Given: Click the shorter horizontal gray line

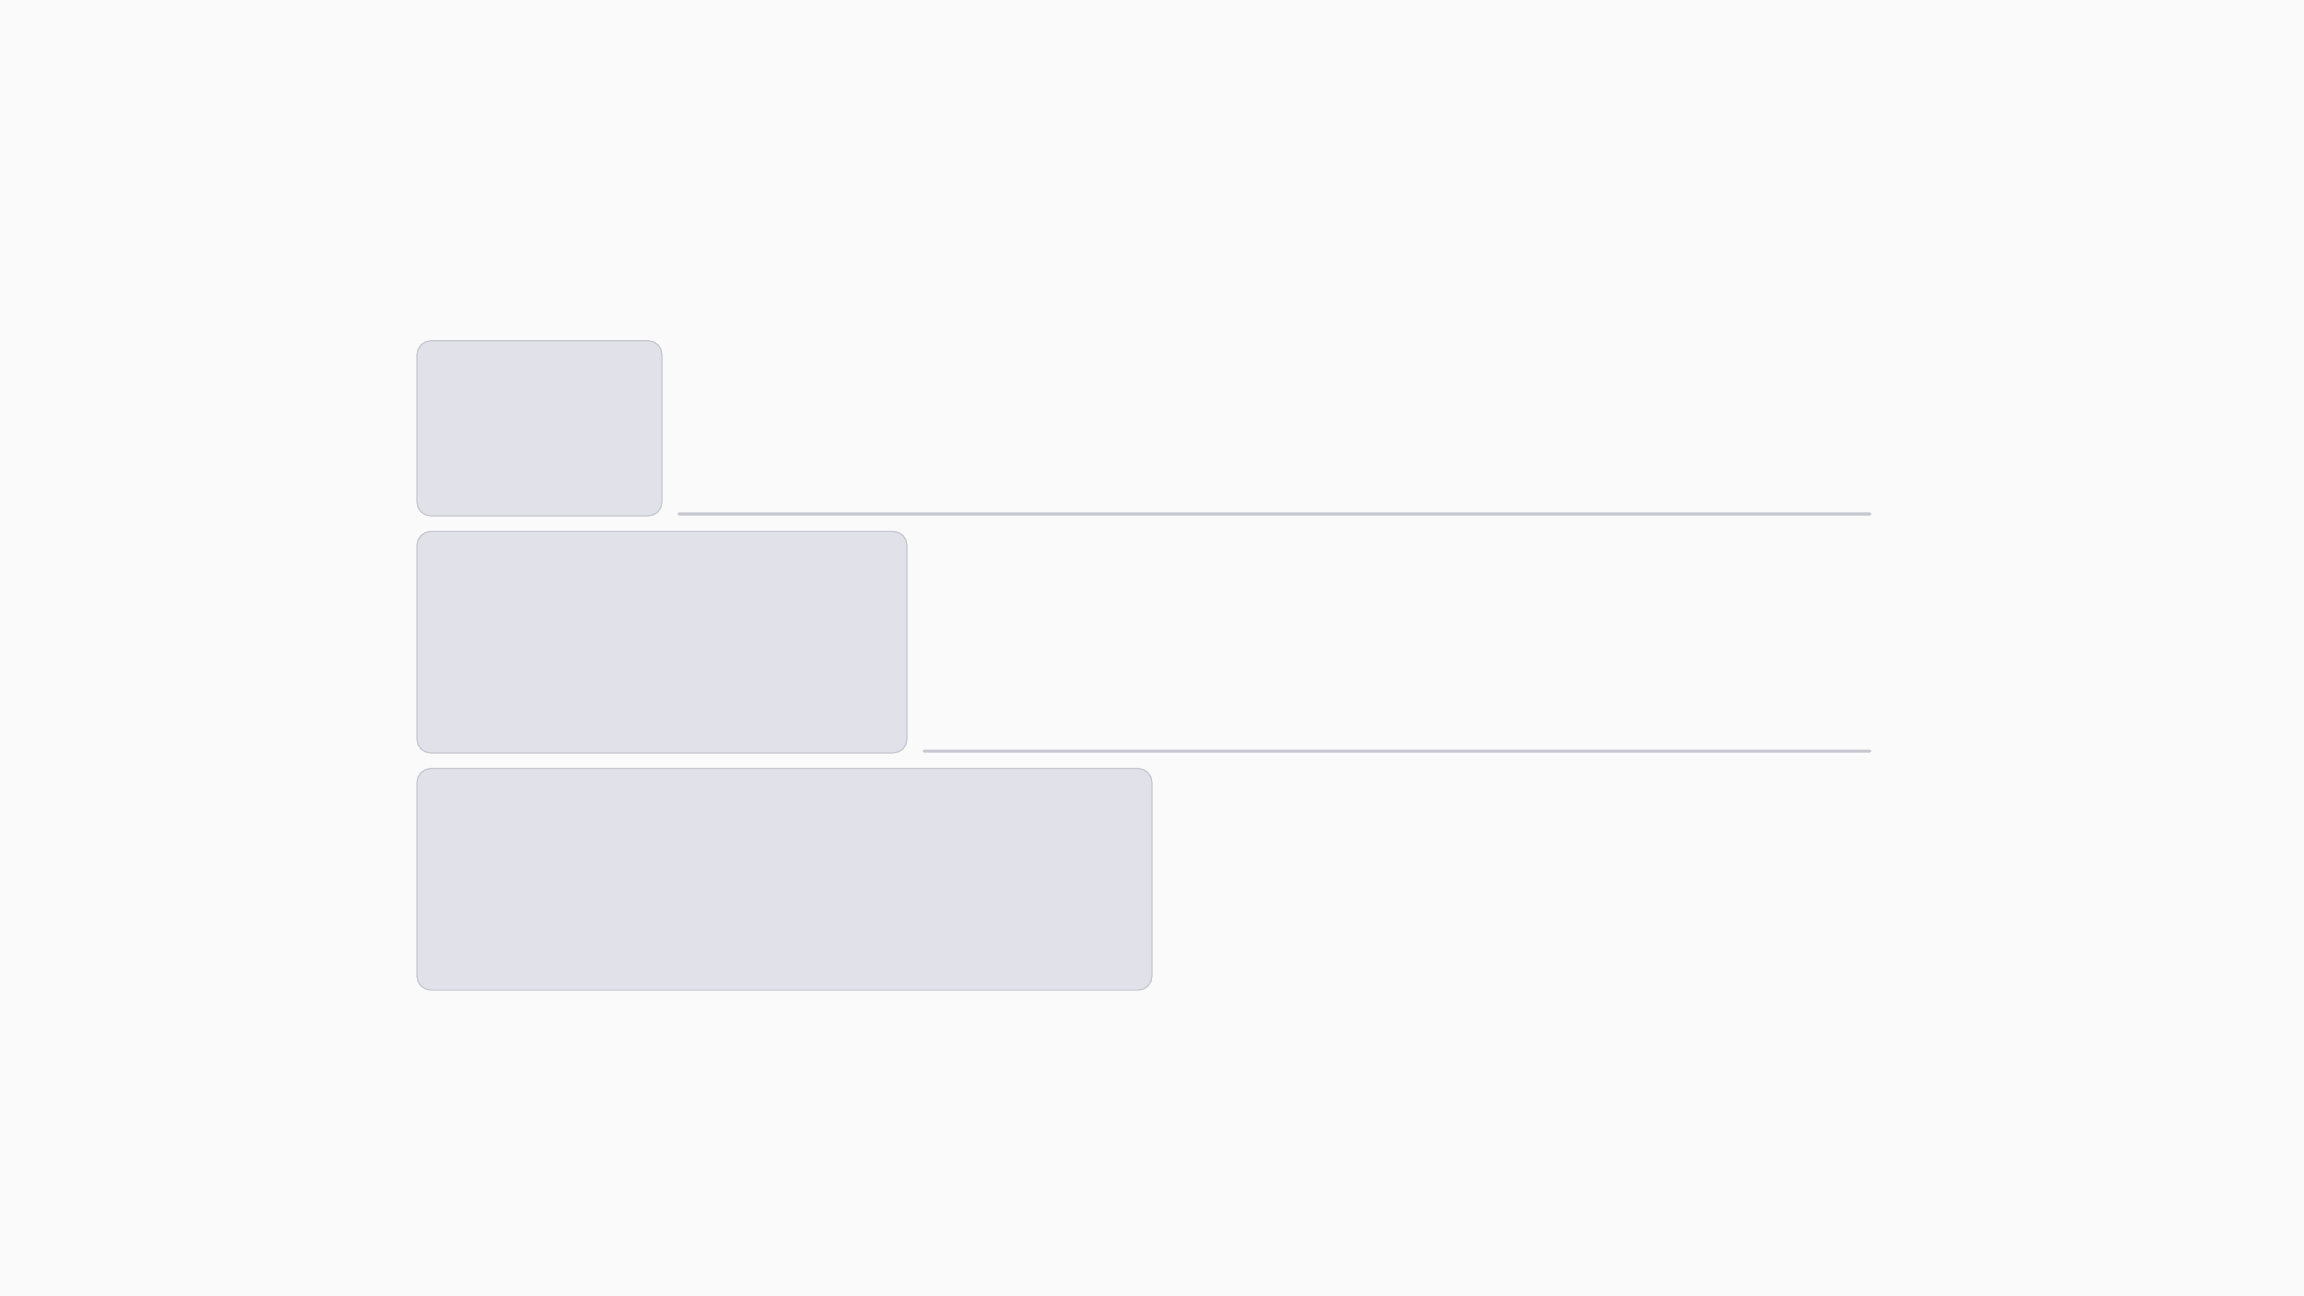Looking at the screenshot, I should [1396, 751].
